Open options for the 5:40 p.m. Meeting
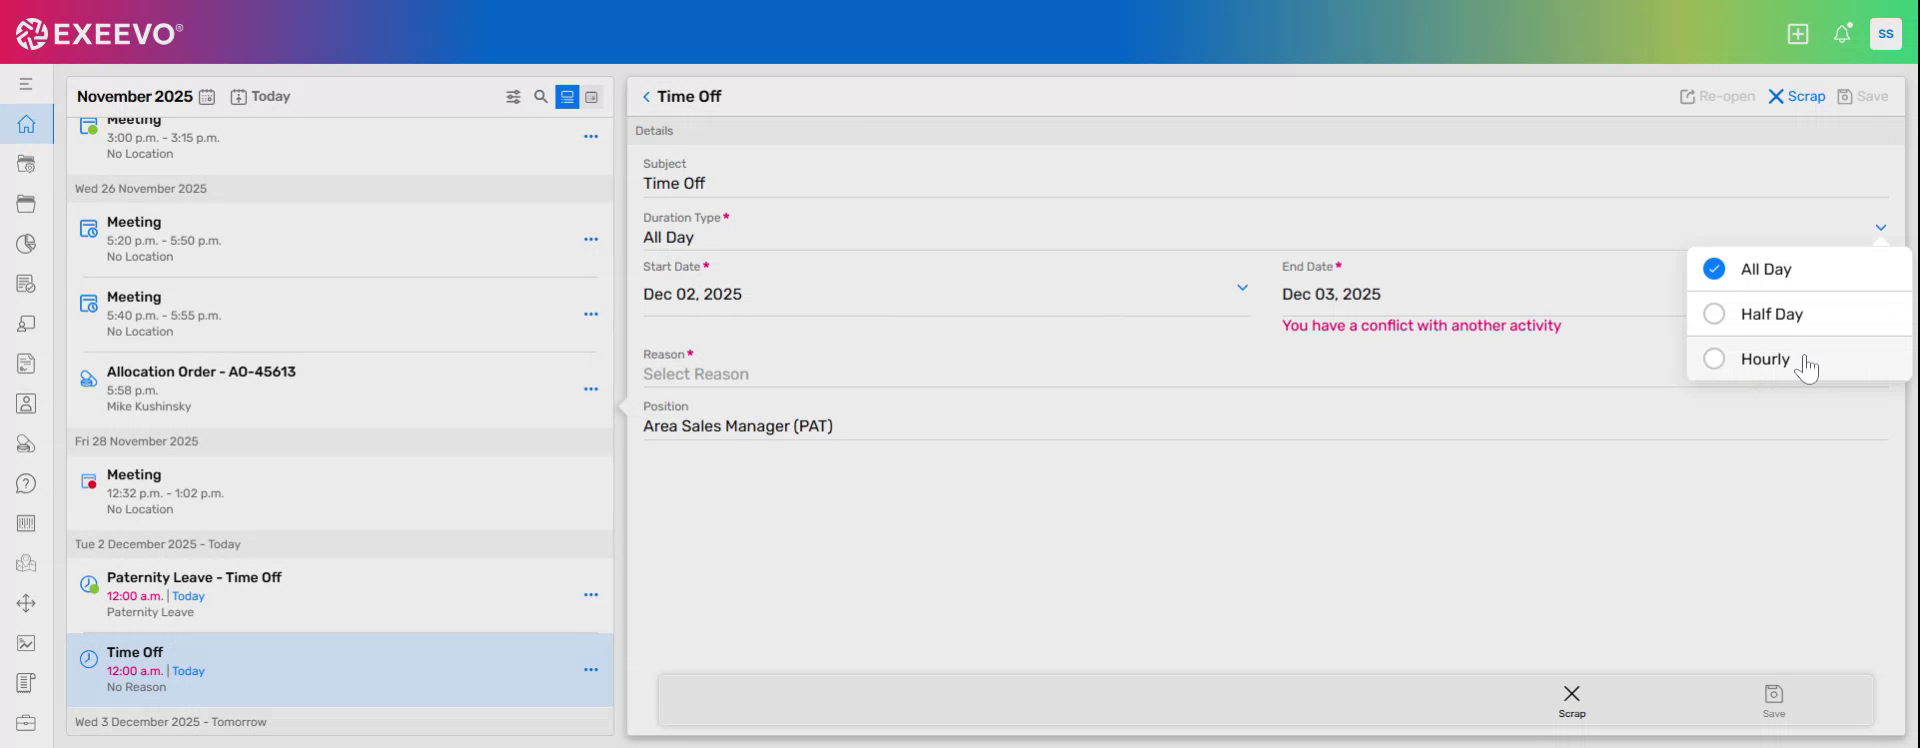1920x748 pixels. (x=591, y=314)
